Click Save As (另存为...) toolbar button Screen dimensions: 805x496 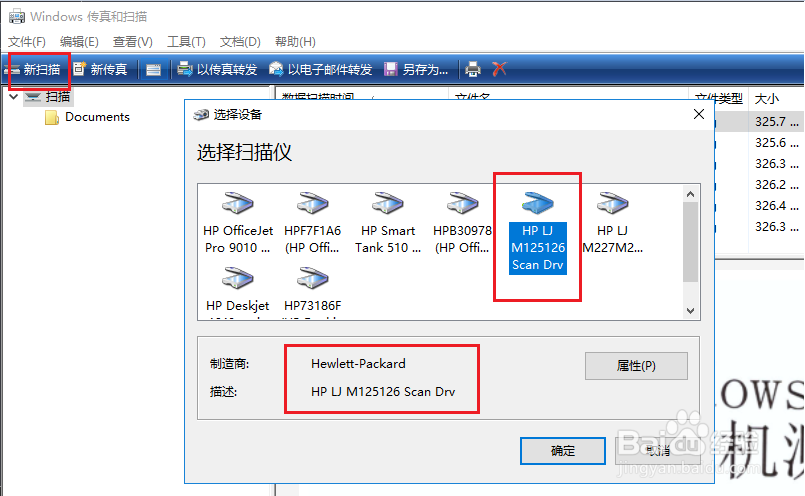click(x=416, y=69)
